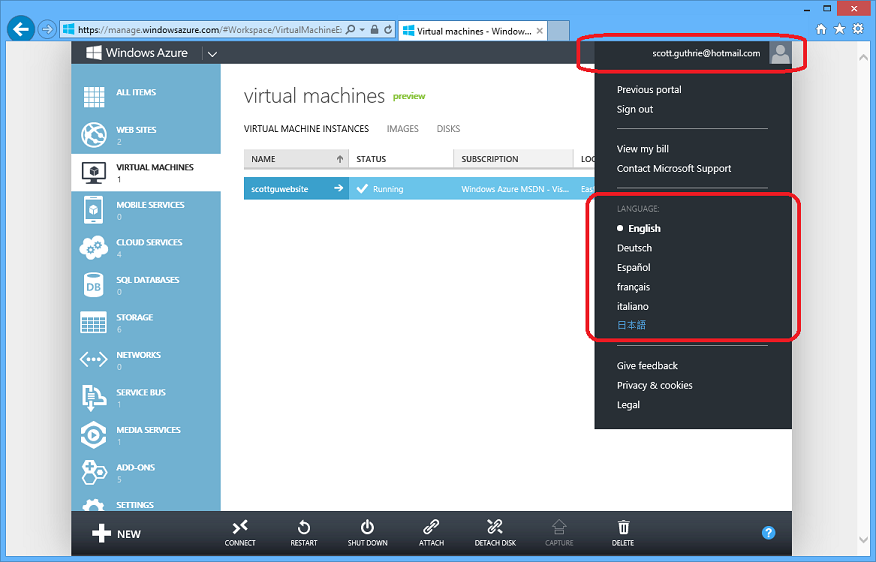
Task: Open the Legal link
Action: click(628, 405)
